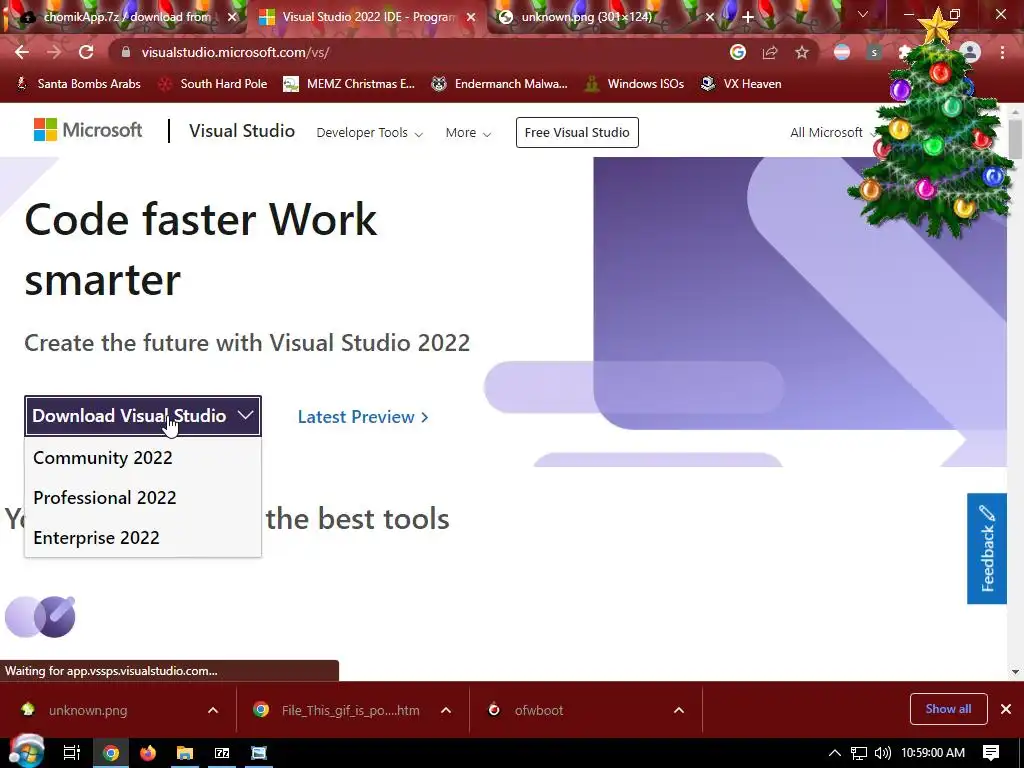Click the Google icon in the address bar
Image resolution: width=1024 pixels, height=768 pixels.
738,52
